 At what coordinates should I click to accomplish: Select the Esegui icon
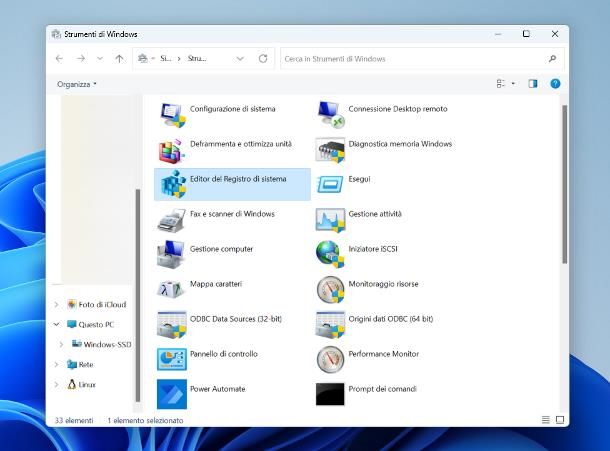tap(330, 184)
